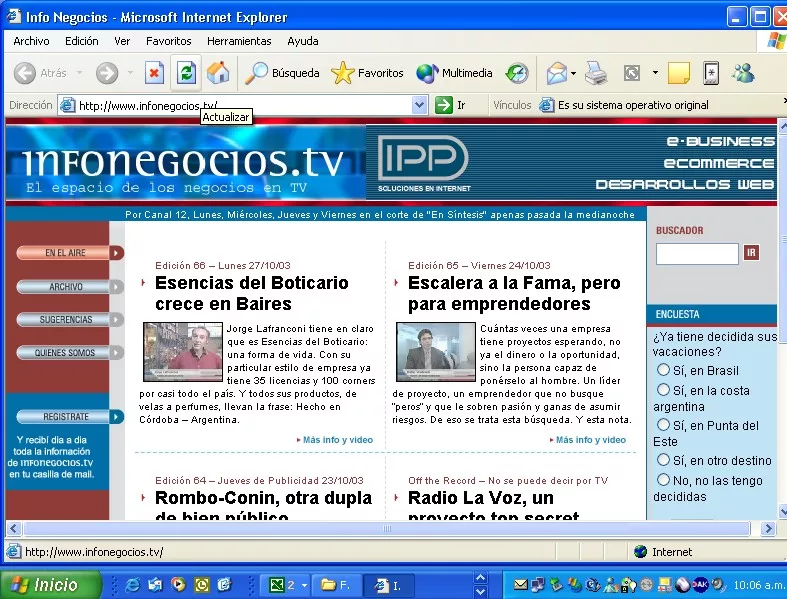Open the Forward button history dropdown

coord(128,73)
